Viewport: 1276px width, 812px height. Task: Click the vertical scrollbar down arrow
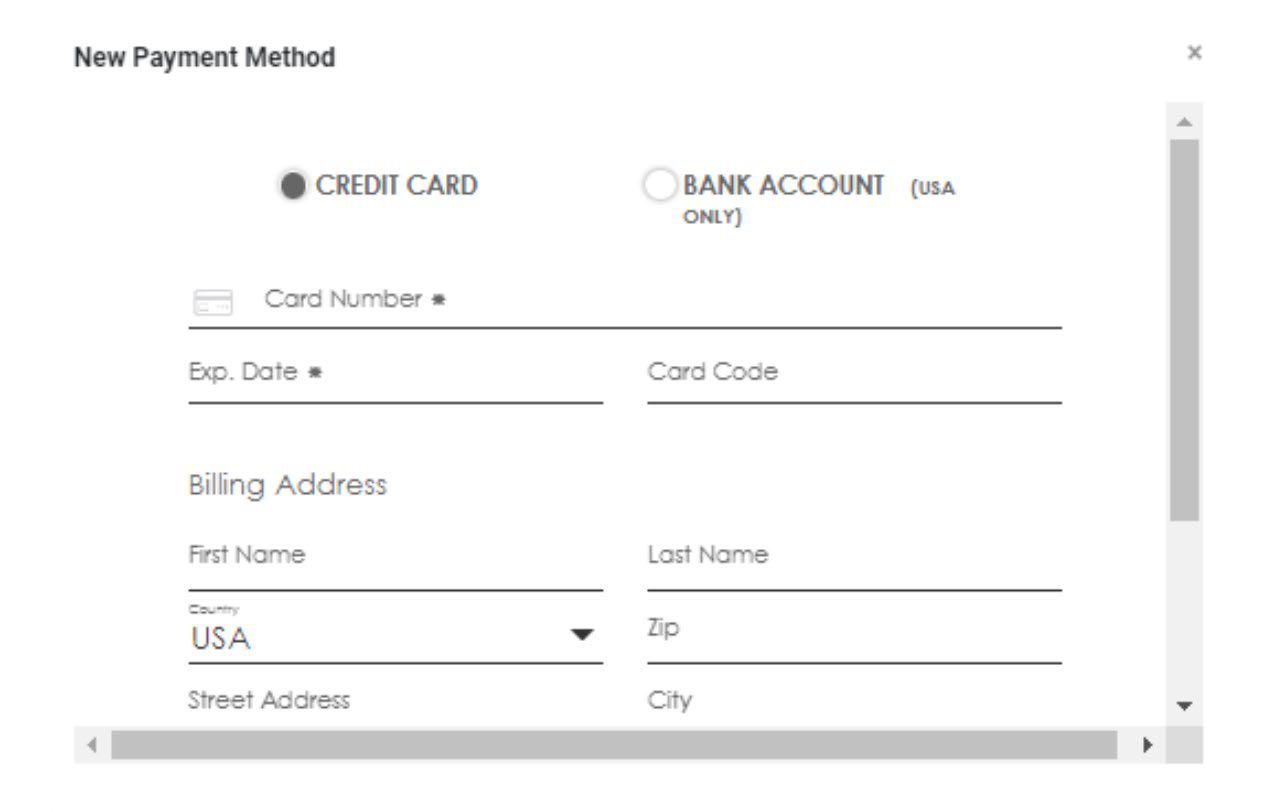point(1185,706)
